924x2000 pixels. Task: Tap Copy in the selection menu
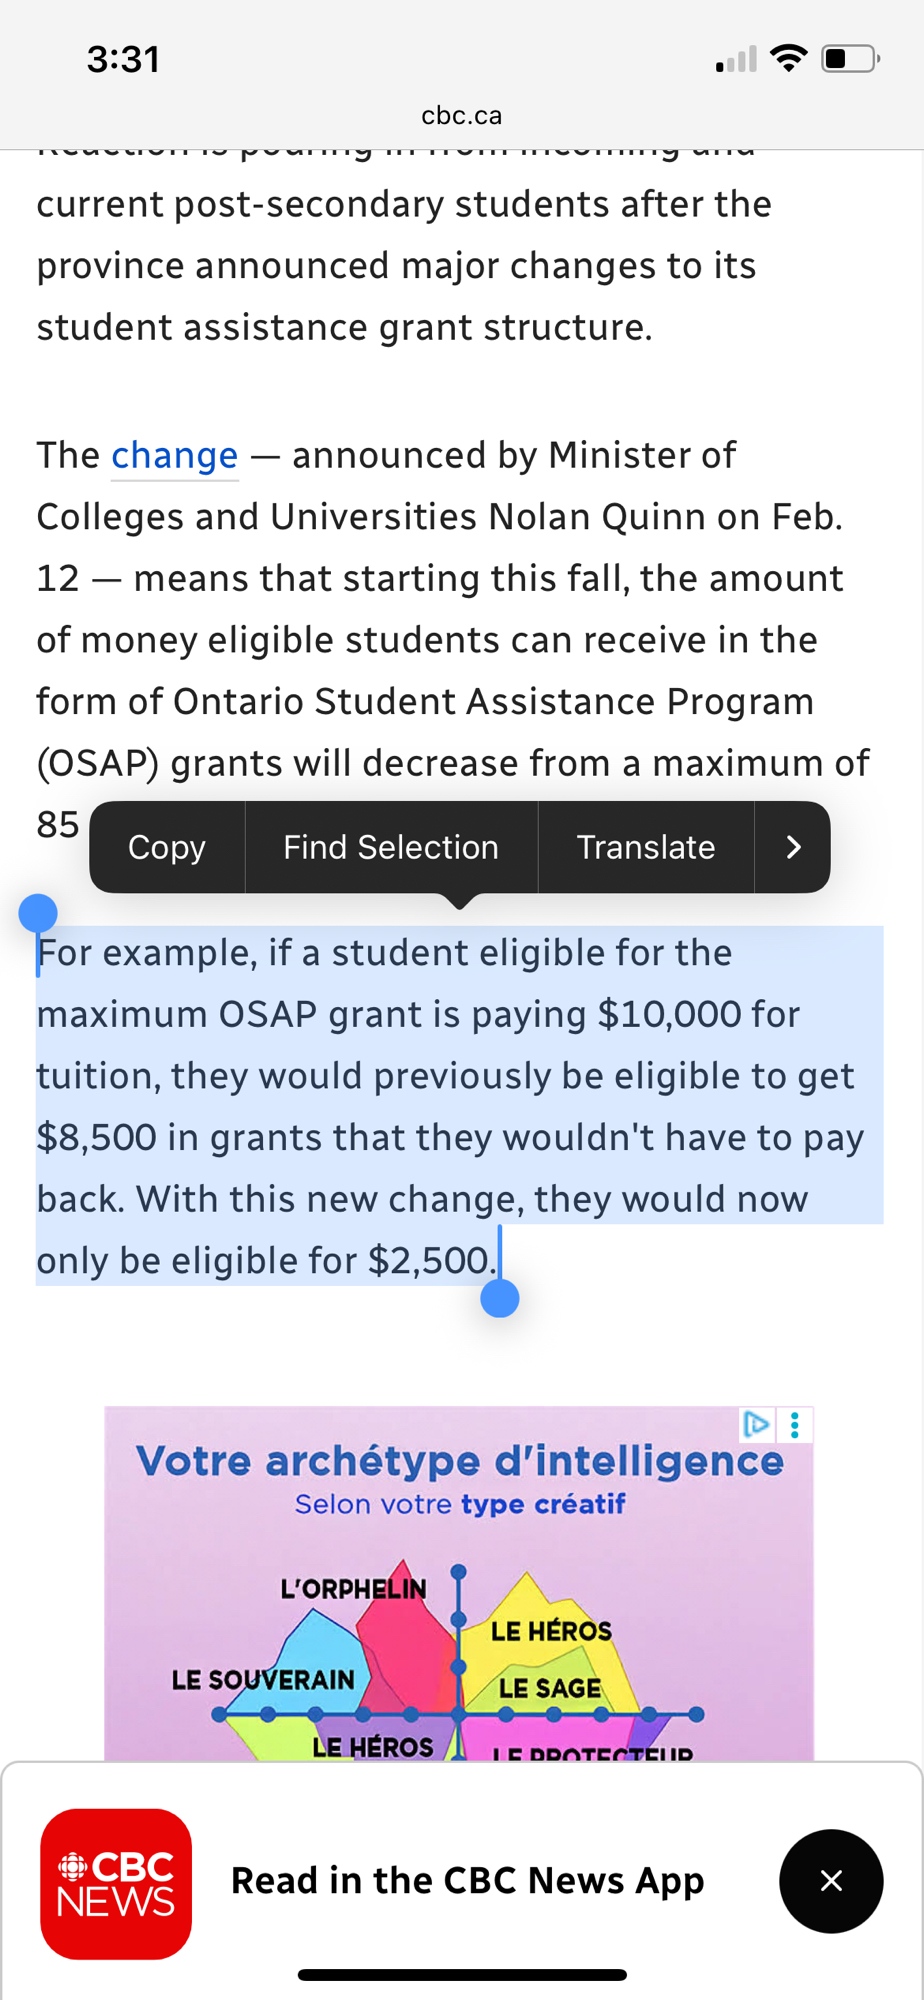(167, 847)
